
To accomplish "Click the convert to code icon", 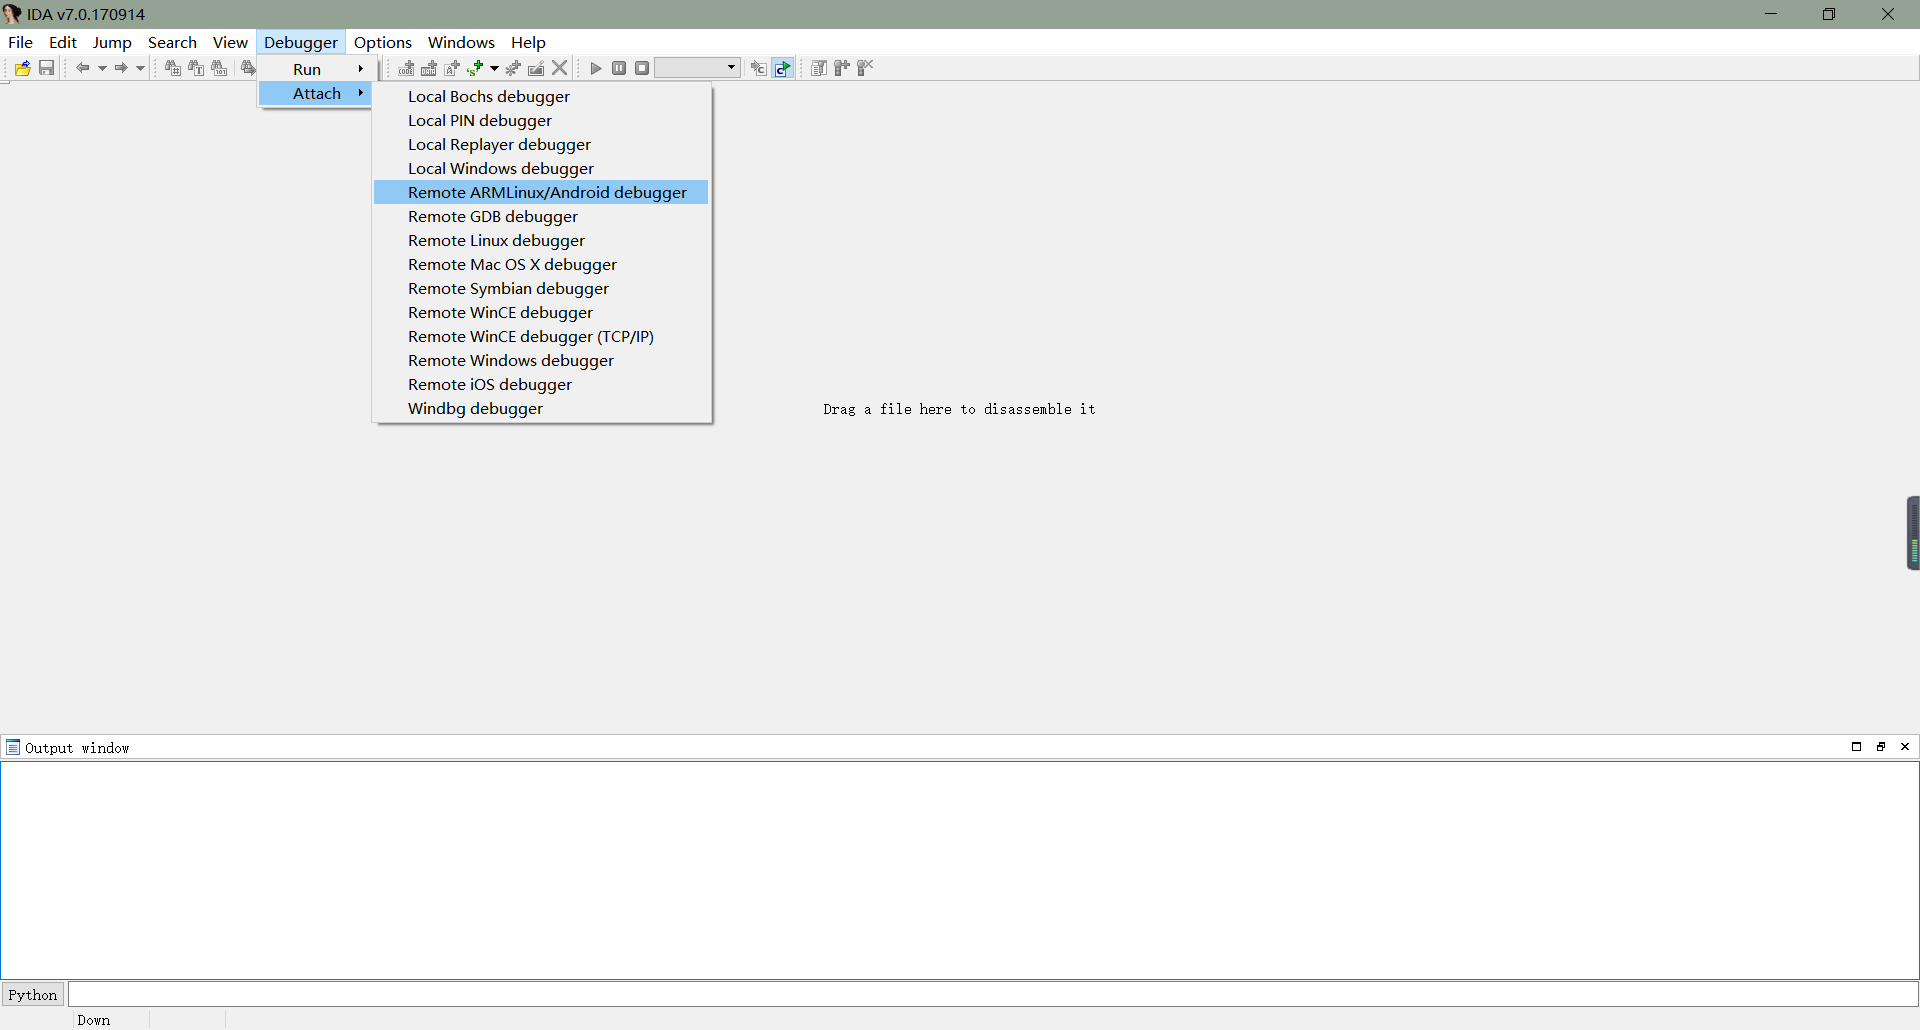I will click(x=406, y=68).
